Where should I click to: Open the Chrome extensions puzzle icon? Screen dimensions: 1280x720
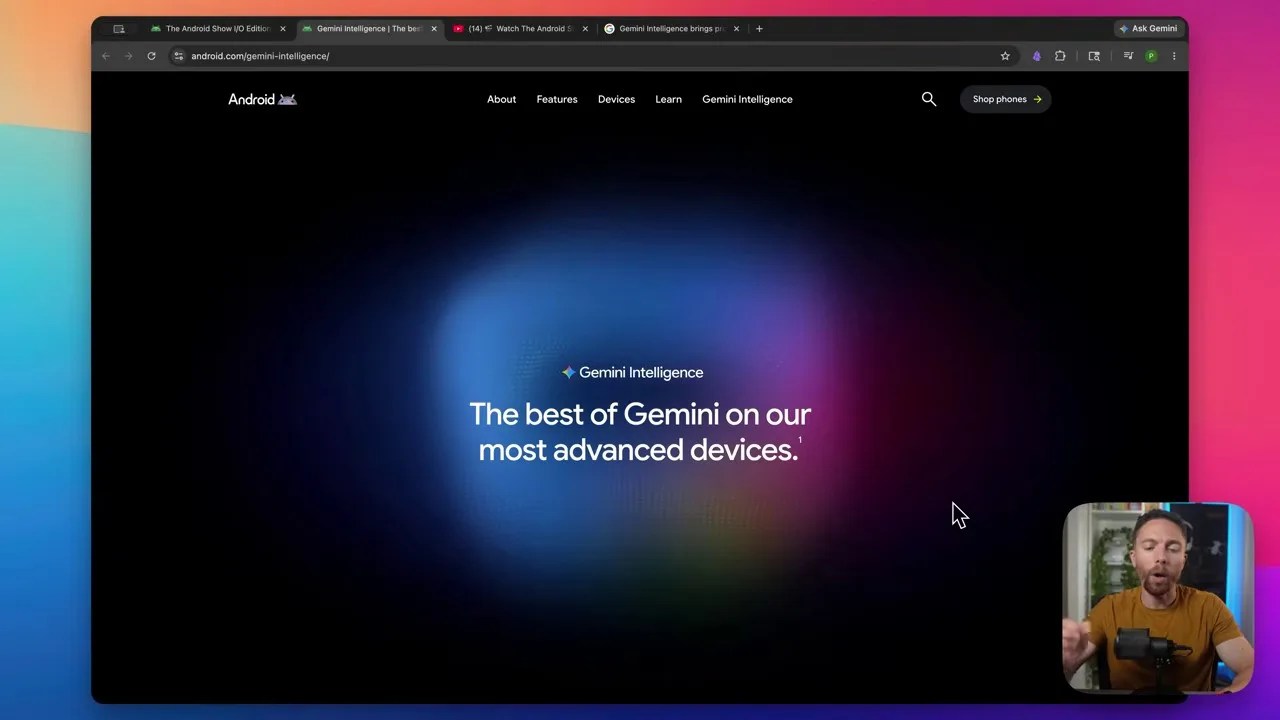point(1060,56)
